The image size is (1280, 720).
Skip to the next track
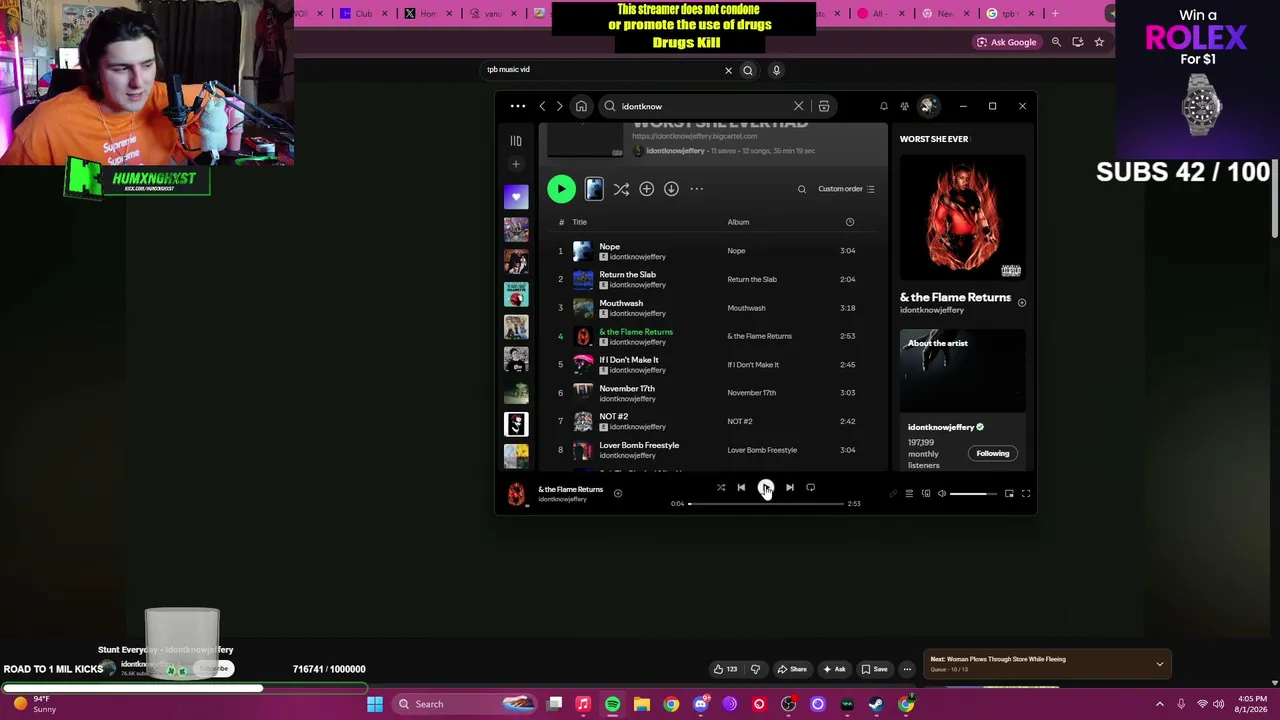789,488
